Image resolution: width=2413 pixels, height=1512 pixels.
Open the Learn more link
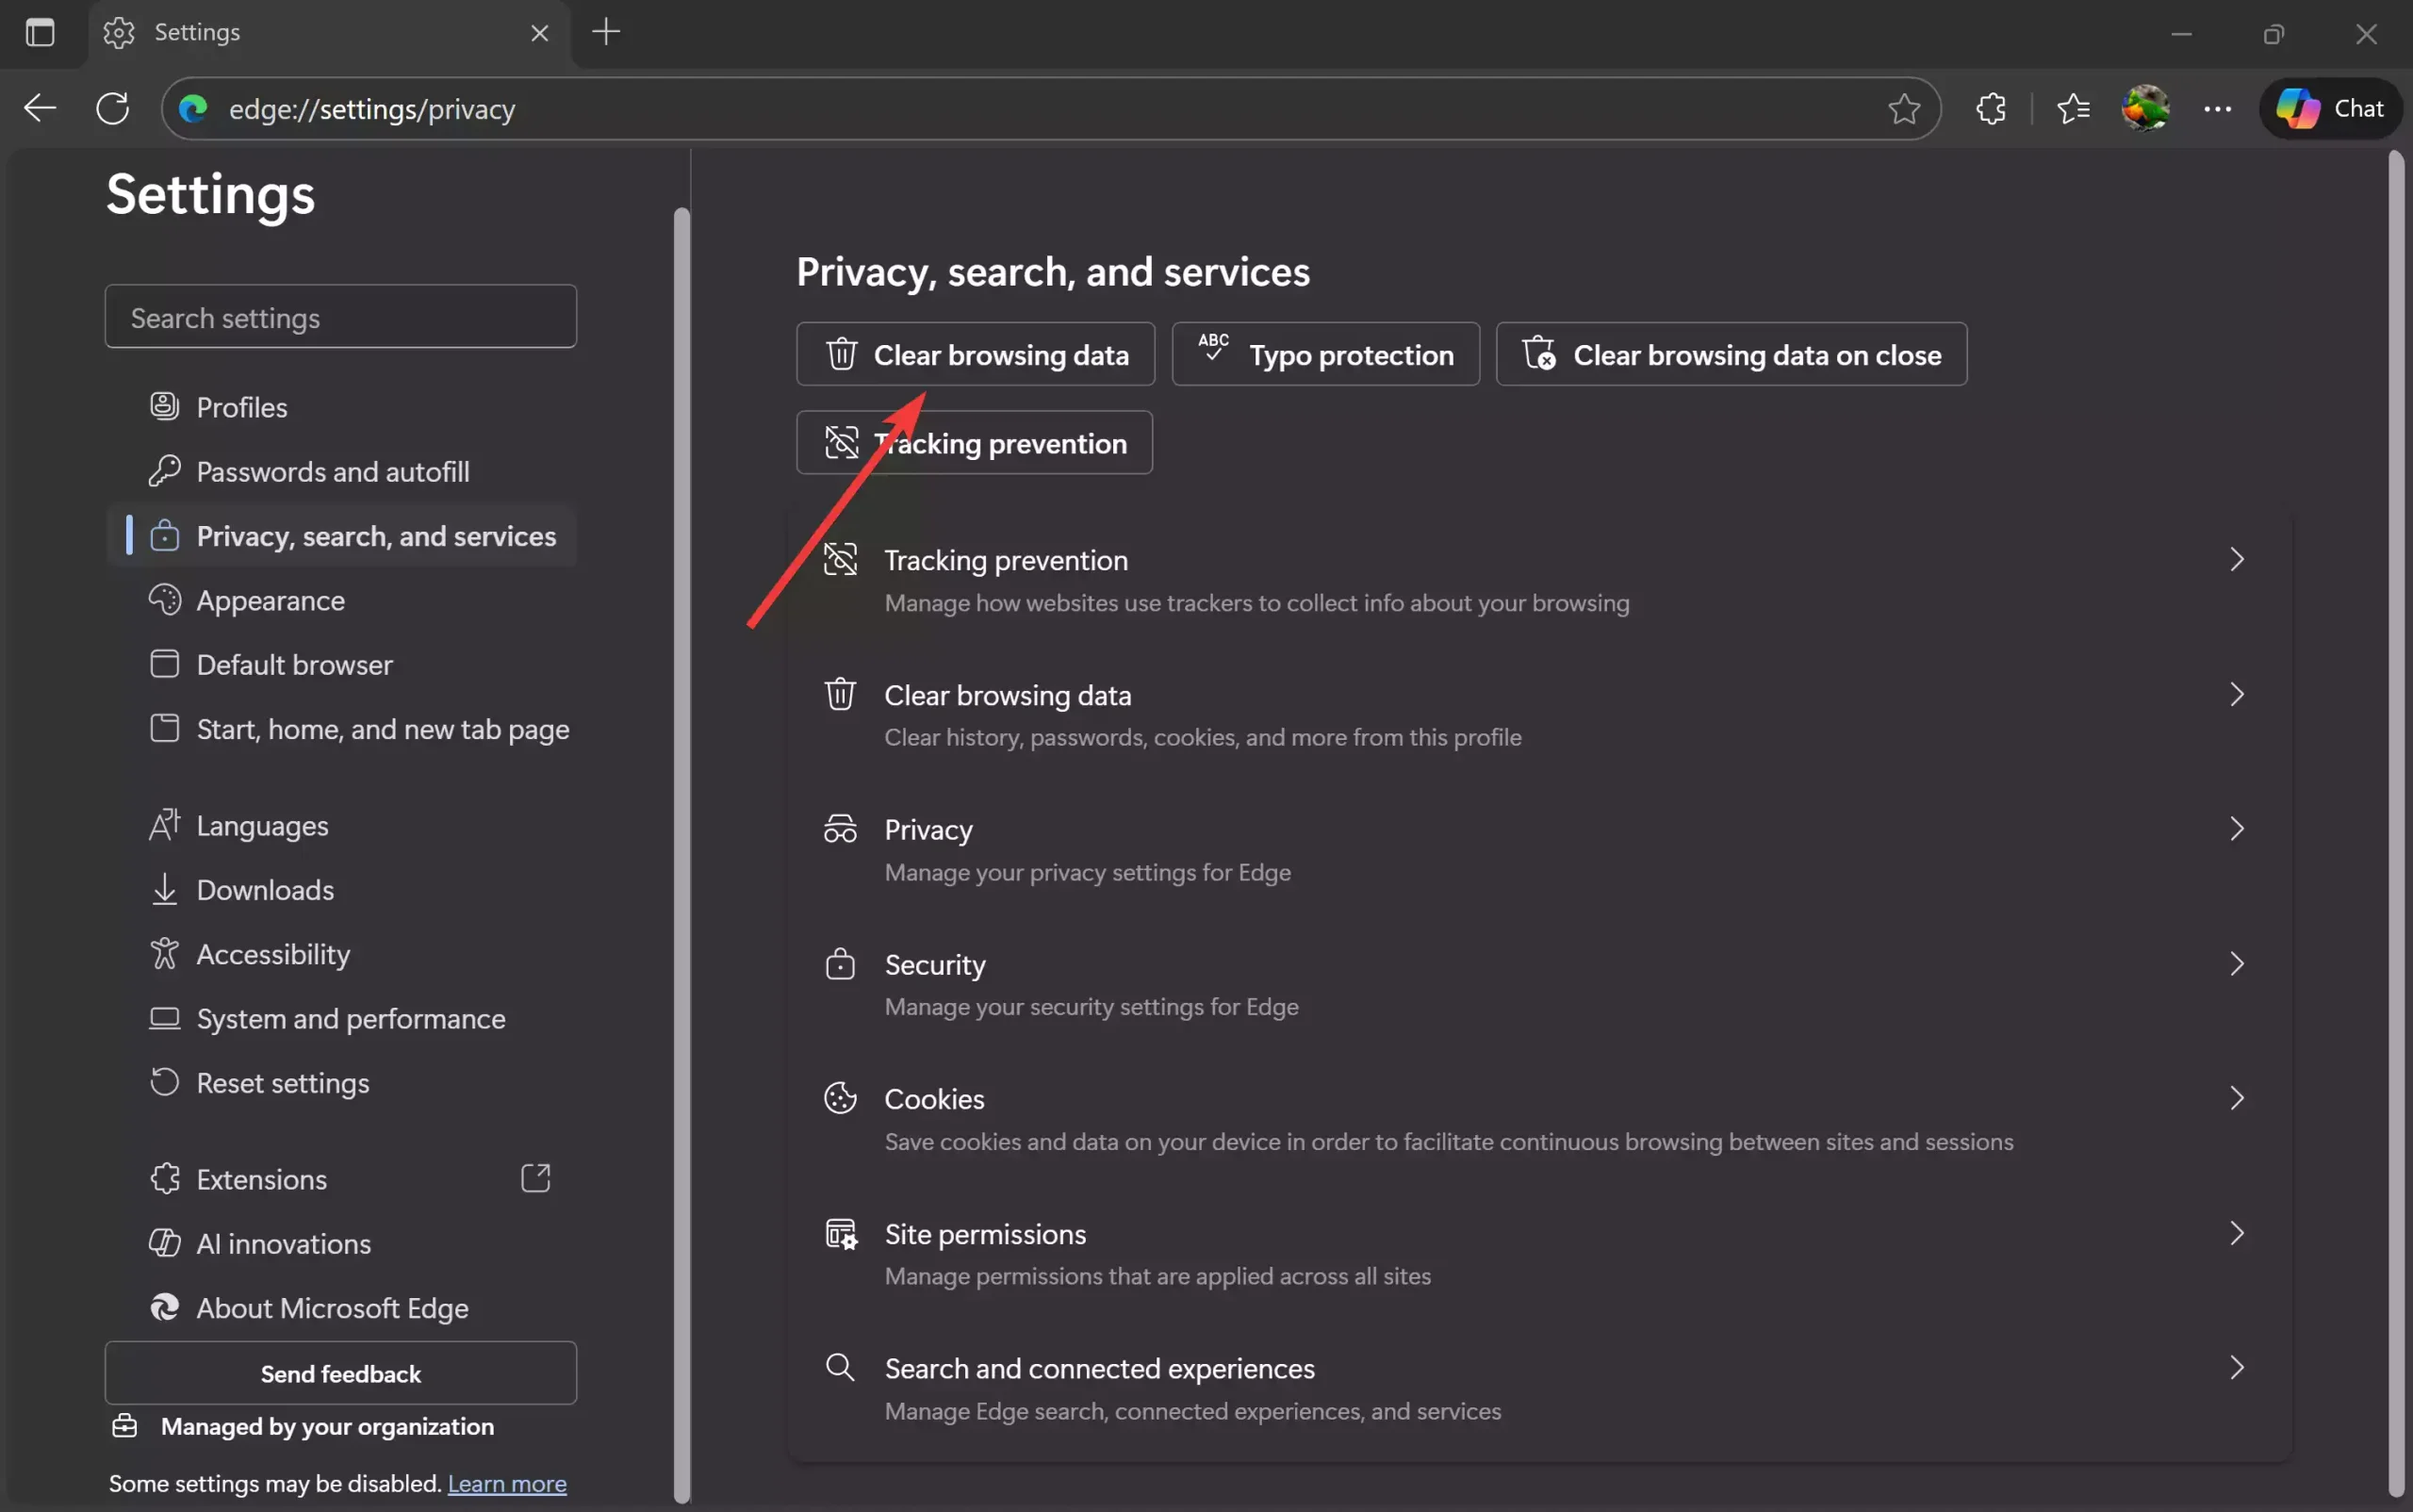point(506,1483)
